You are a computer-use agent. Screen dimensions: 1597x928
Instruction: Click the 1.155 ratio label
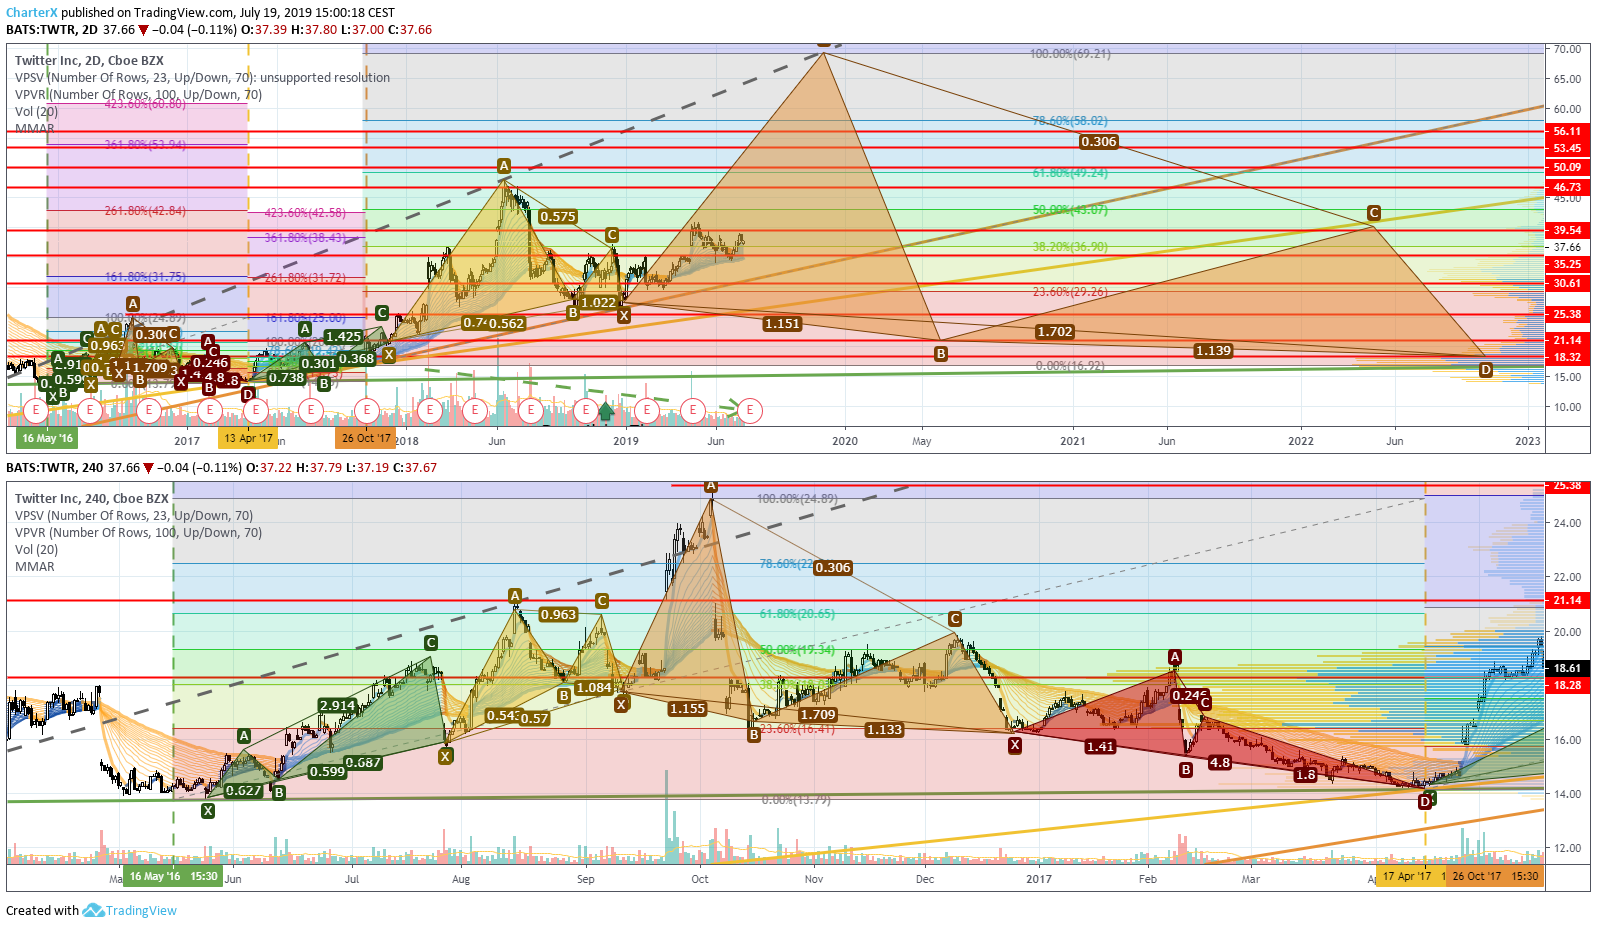[x=687, y=708]
